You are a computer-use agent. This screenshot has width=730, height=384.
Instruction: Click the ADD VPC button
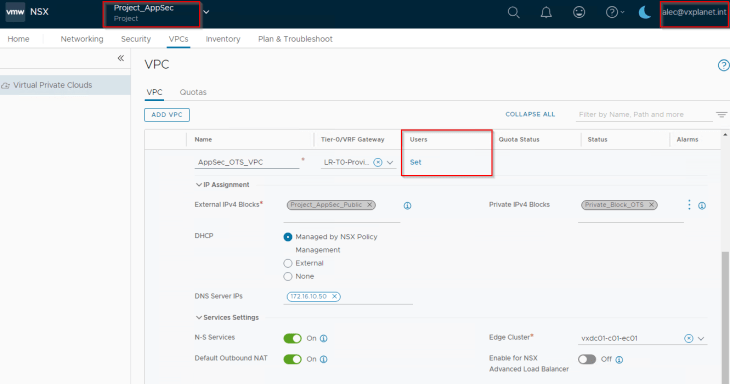point(167,115)
